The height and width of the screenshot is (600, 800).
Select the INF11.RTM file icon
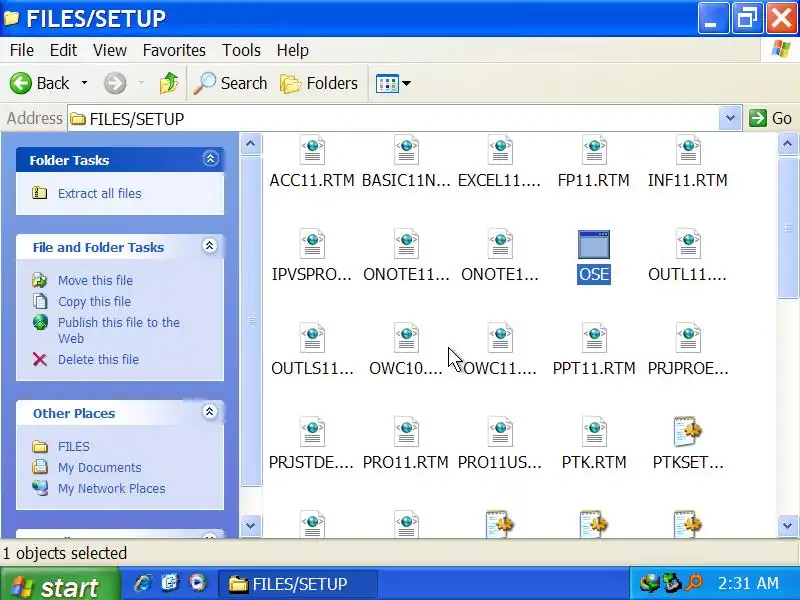[x=688, y=150]
